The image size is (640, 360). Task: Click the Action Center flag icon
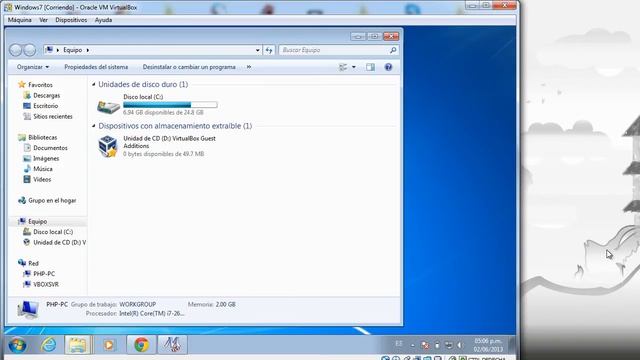click(x=425, y=345)
